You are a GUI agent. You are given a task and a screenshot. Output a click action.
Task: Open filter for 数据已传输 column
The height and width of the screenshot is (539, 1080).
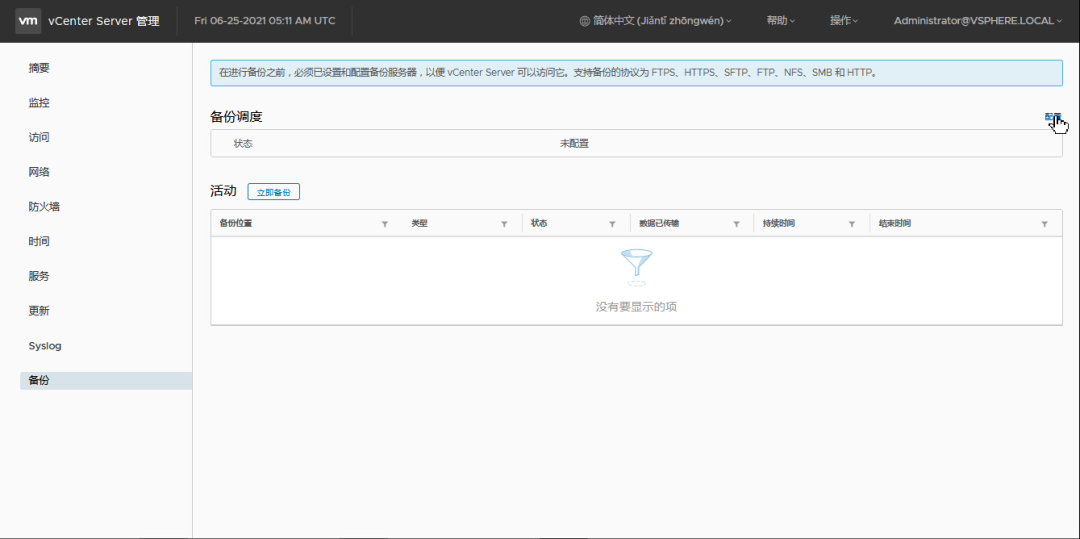(x=736, y=224)
